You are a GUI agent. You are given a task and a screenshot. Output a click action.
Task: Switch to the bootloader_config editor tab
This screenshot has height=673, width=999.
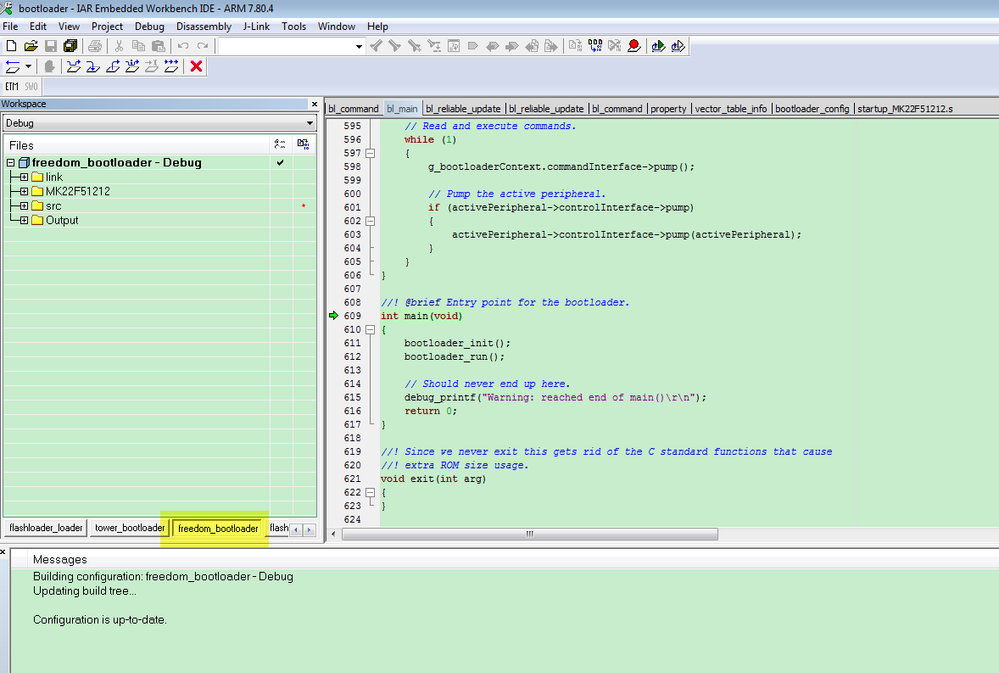tap(811, 108)
